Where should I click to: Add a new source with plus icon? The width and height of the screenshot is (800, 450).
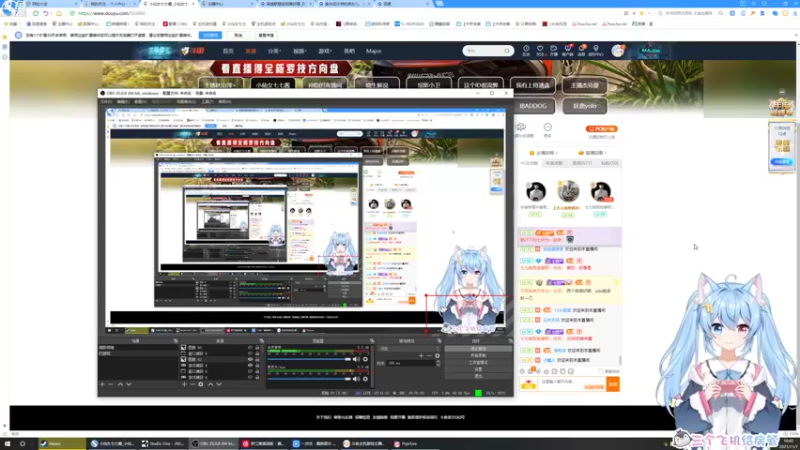tap(184, 384)
